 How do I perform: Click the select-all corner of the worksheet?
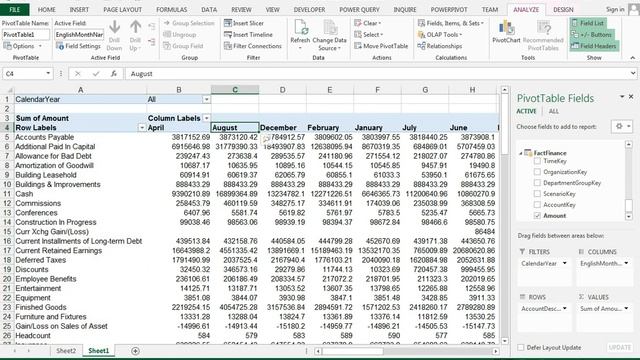coord(7,90)
